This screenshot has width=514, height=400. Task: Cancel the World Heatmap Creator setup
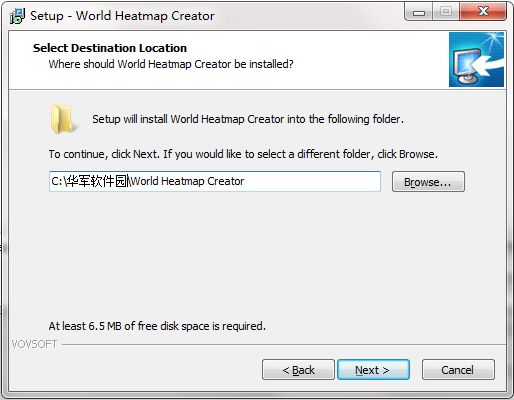pos(458,370)
